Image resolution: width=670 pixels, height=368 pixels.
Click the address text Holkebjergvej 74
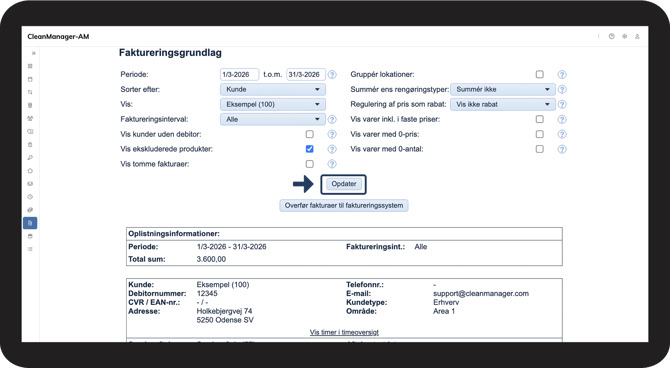click(x=224, y=311)
